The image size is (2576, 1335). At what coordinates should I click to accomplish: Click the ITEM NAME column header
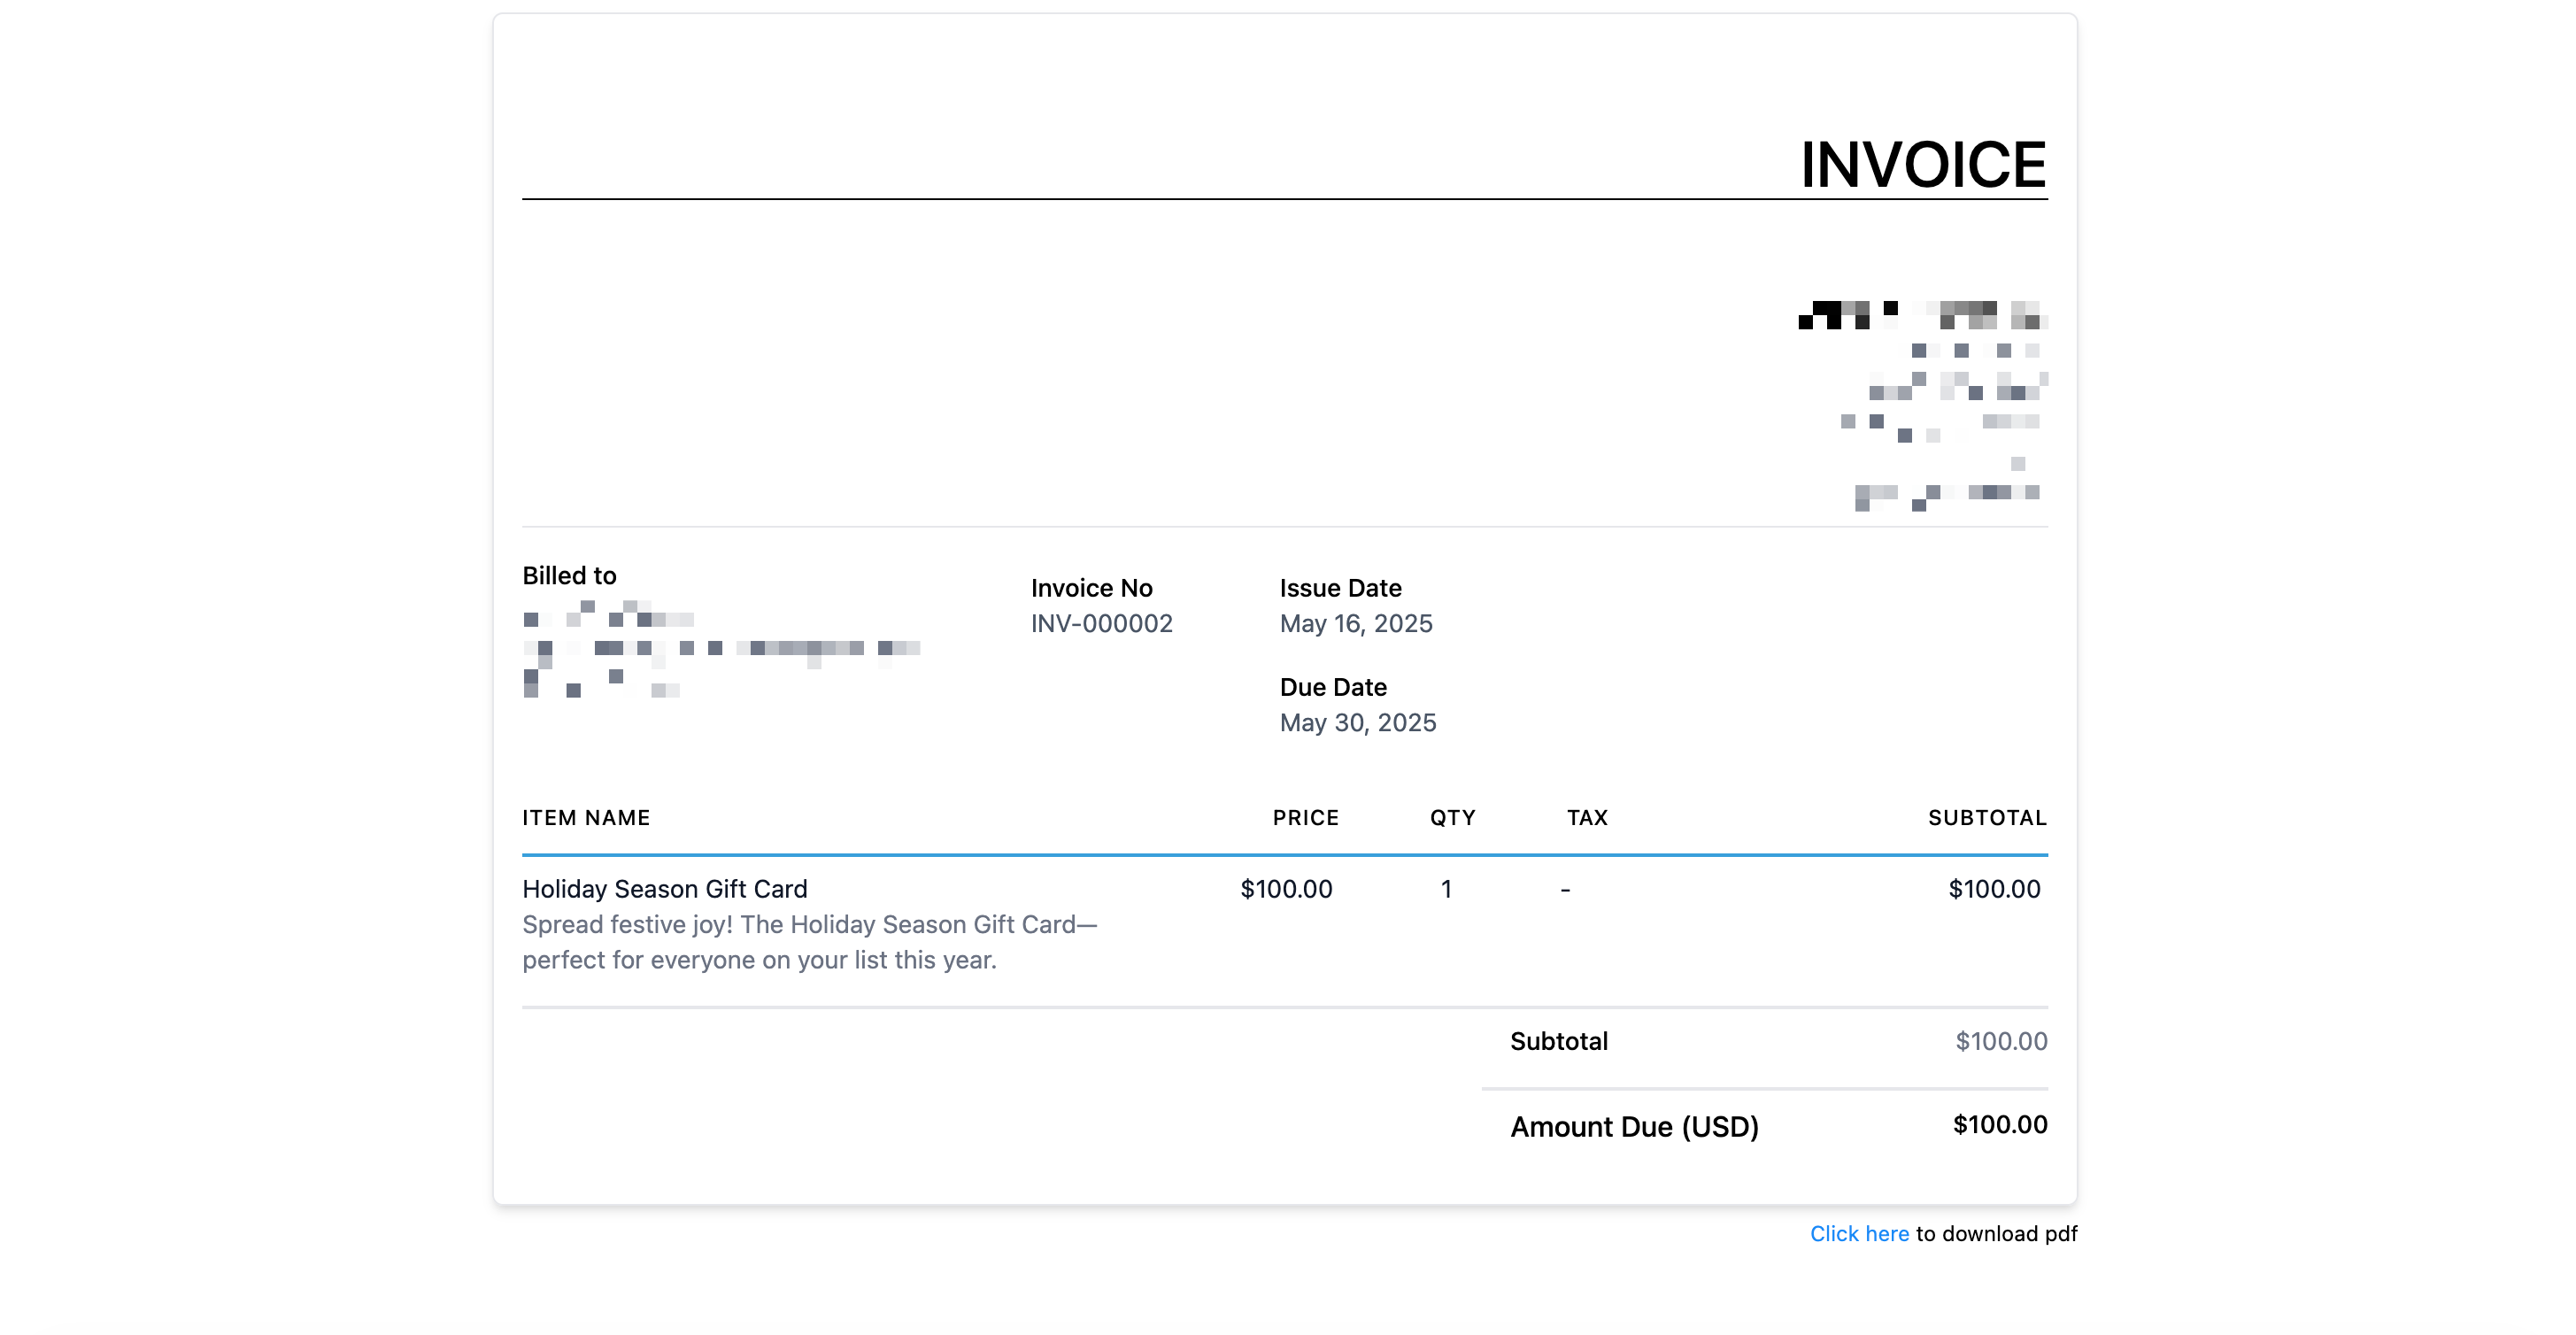pos(586,818)
